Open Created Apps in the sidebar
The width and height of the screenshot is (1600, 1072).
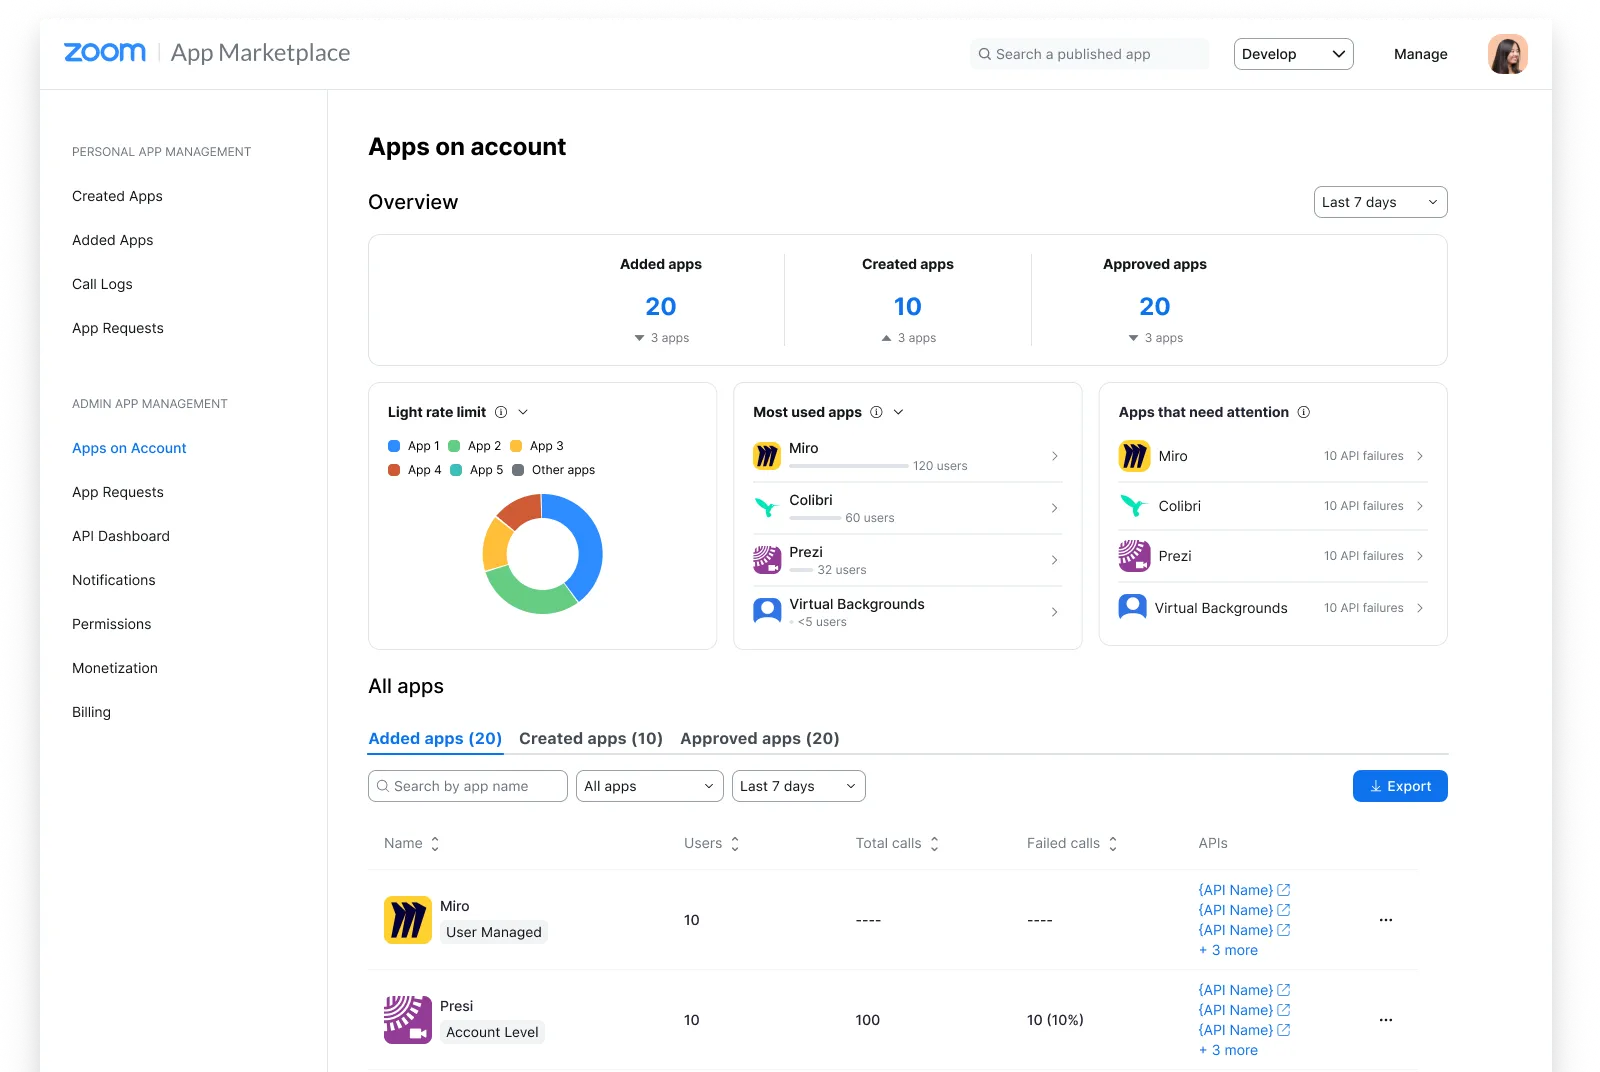point(117,196)
